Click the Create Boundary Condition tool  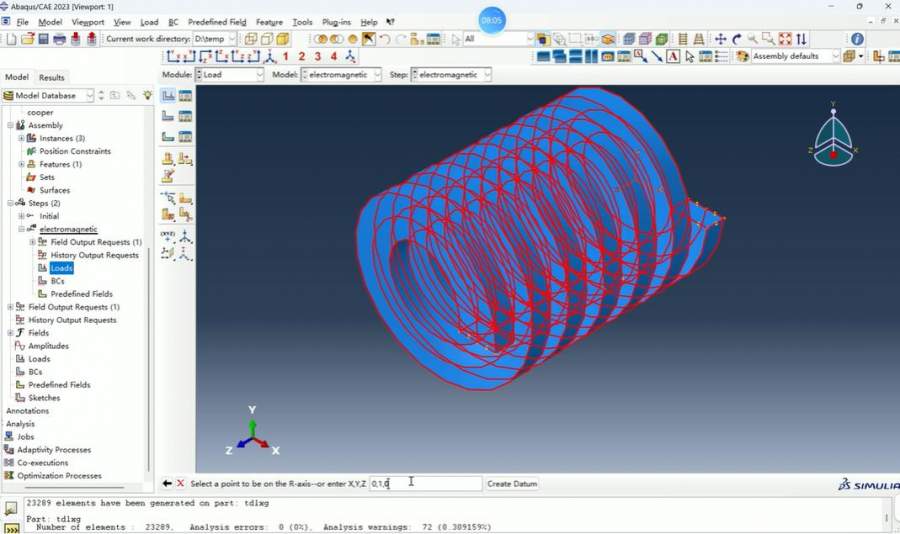(x=169, y=116)
